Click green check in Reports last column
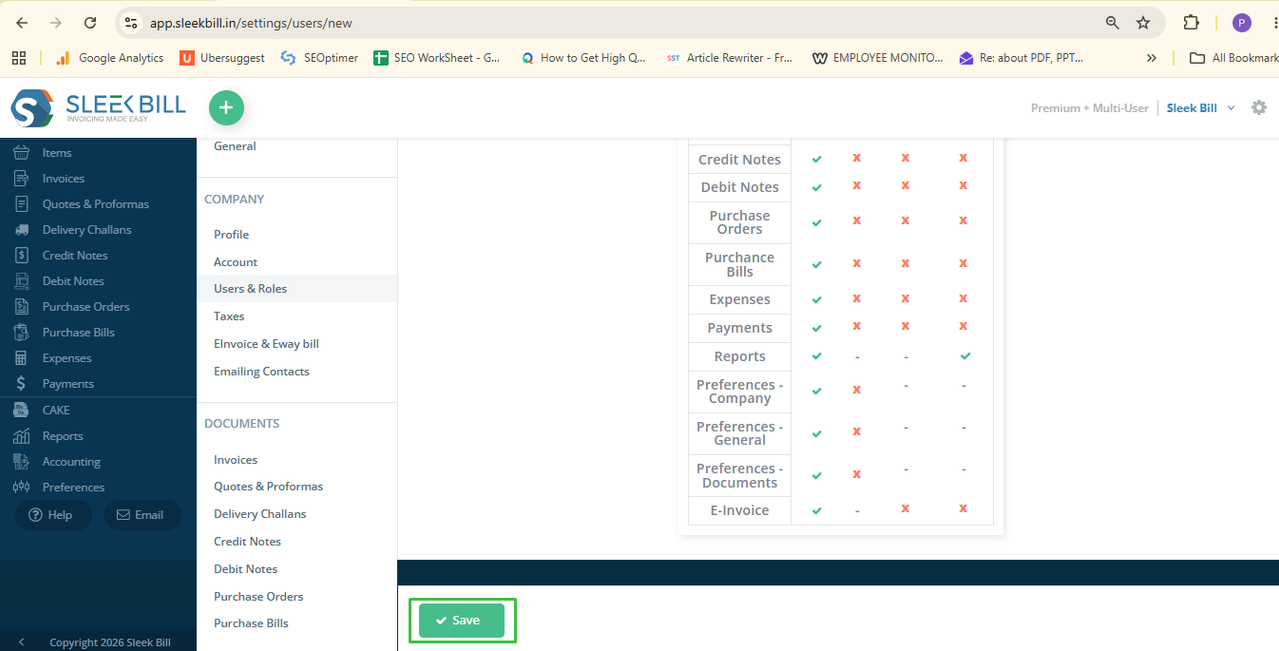 (964, 356)
